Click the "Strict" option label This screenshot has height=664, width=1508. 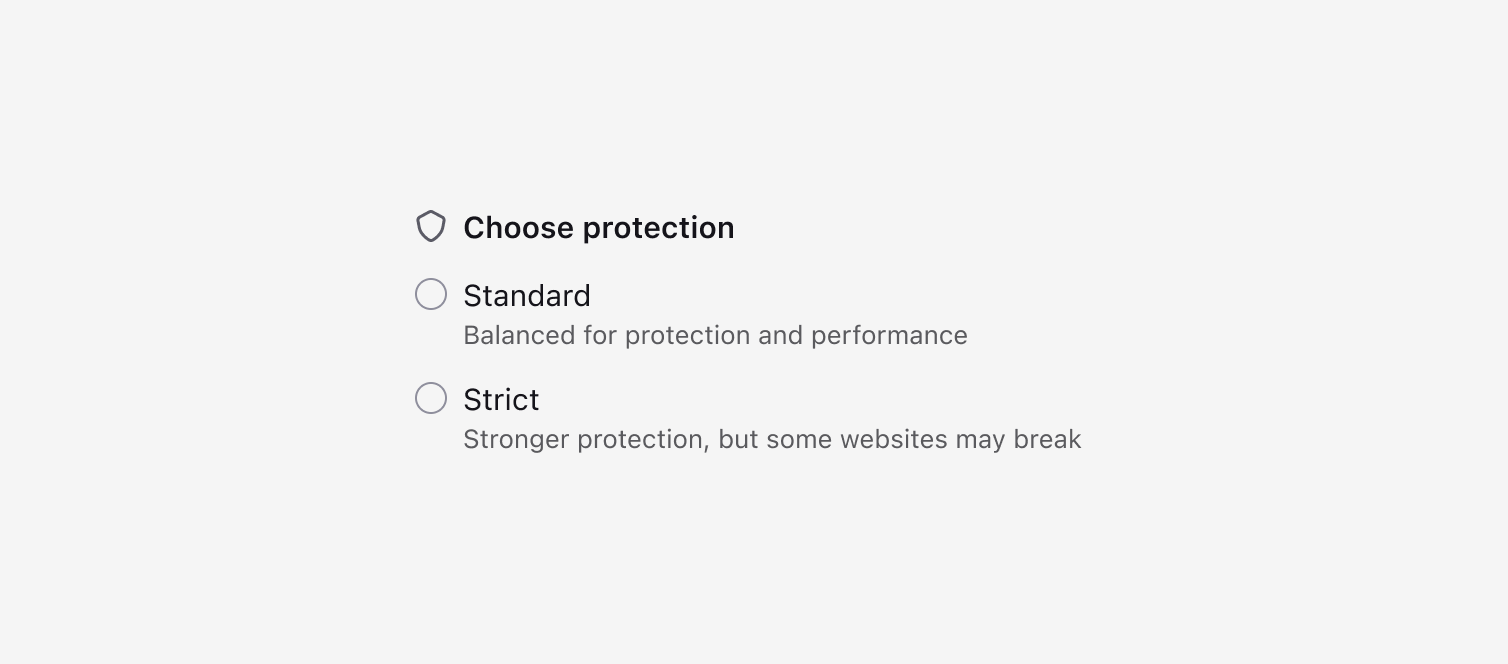point(501,400)
